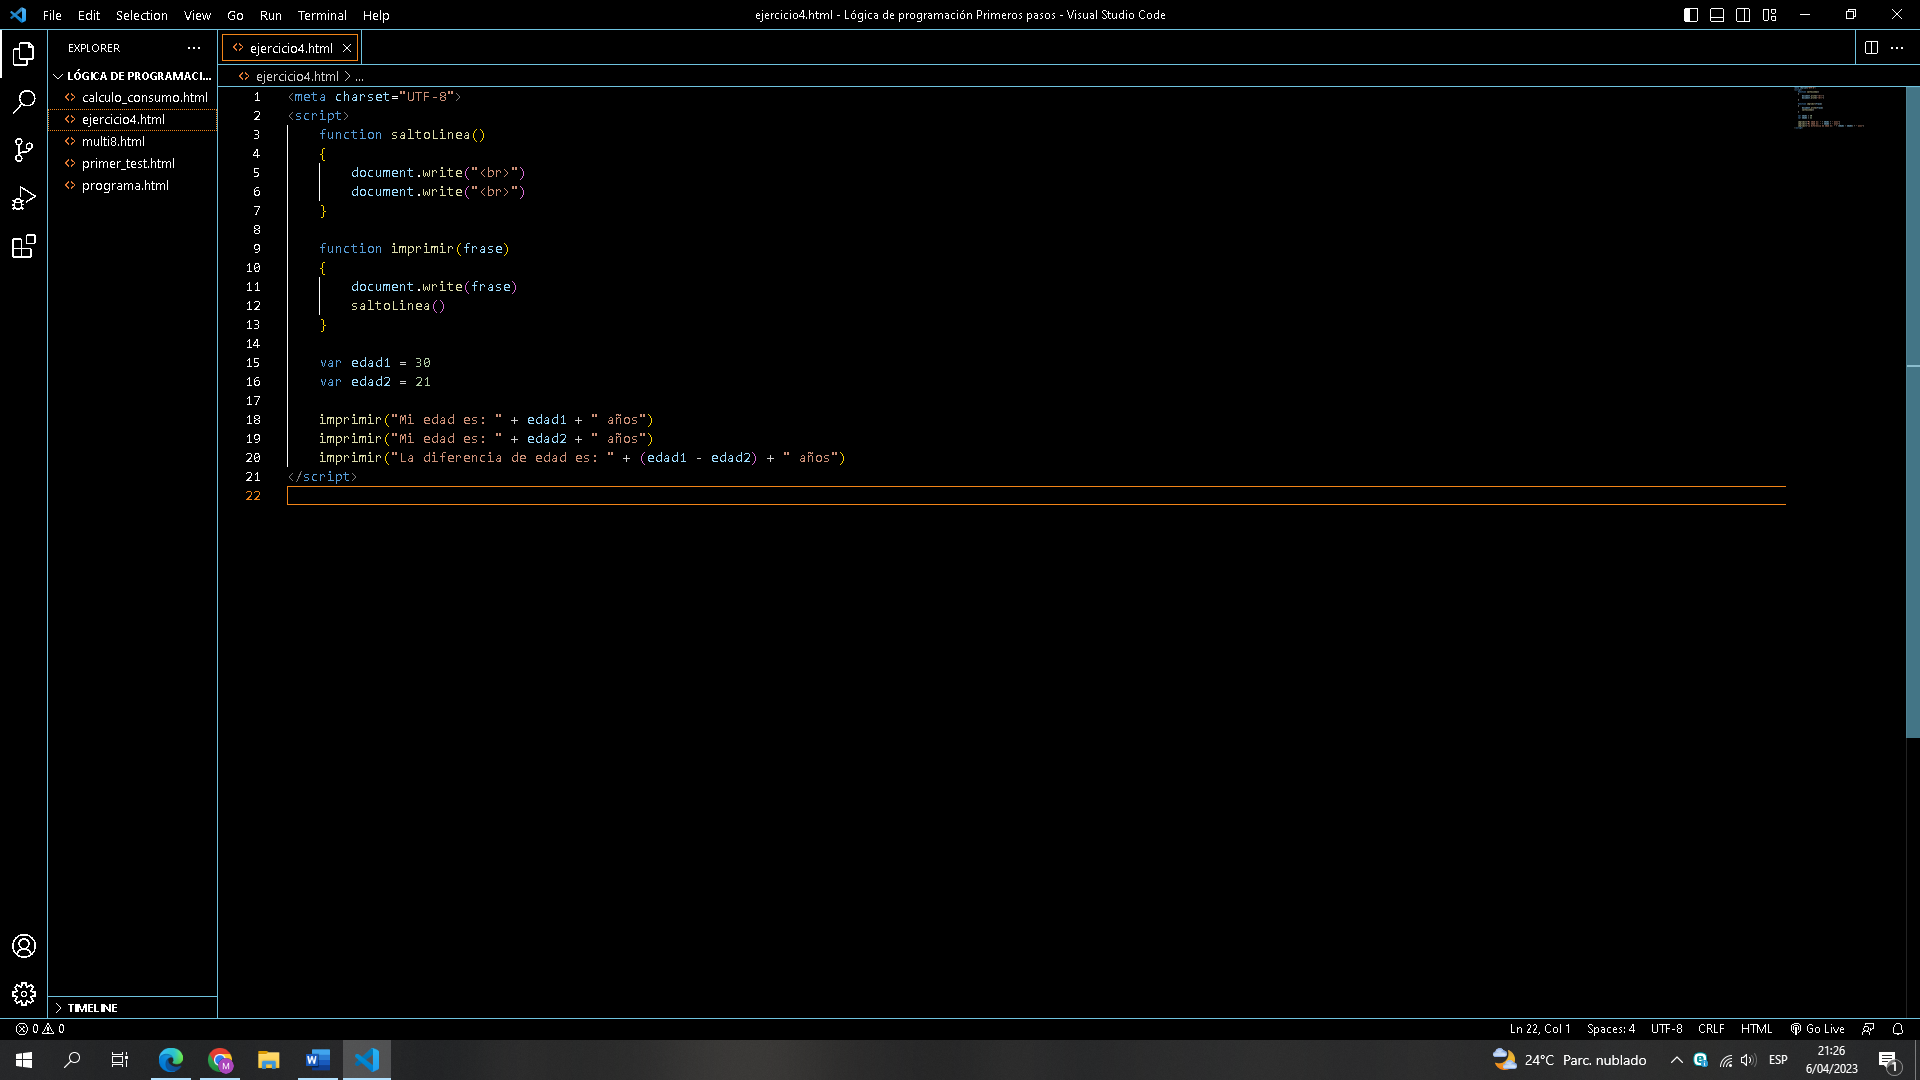1920x1080 pixels.
Task: Open the Accounts menu icon
Action: pos(24,946)
